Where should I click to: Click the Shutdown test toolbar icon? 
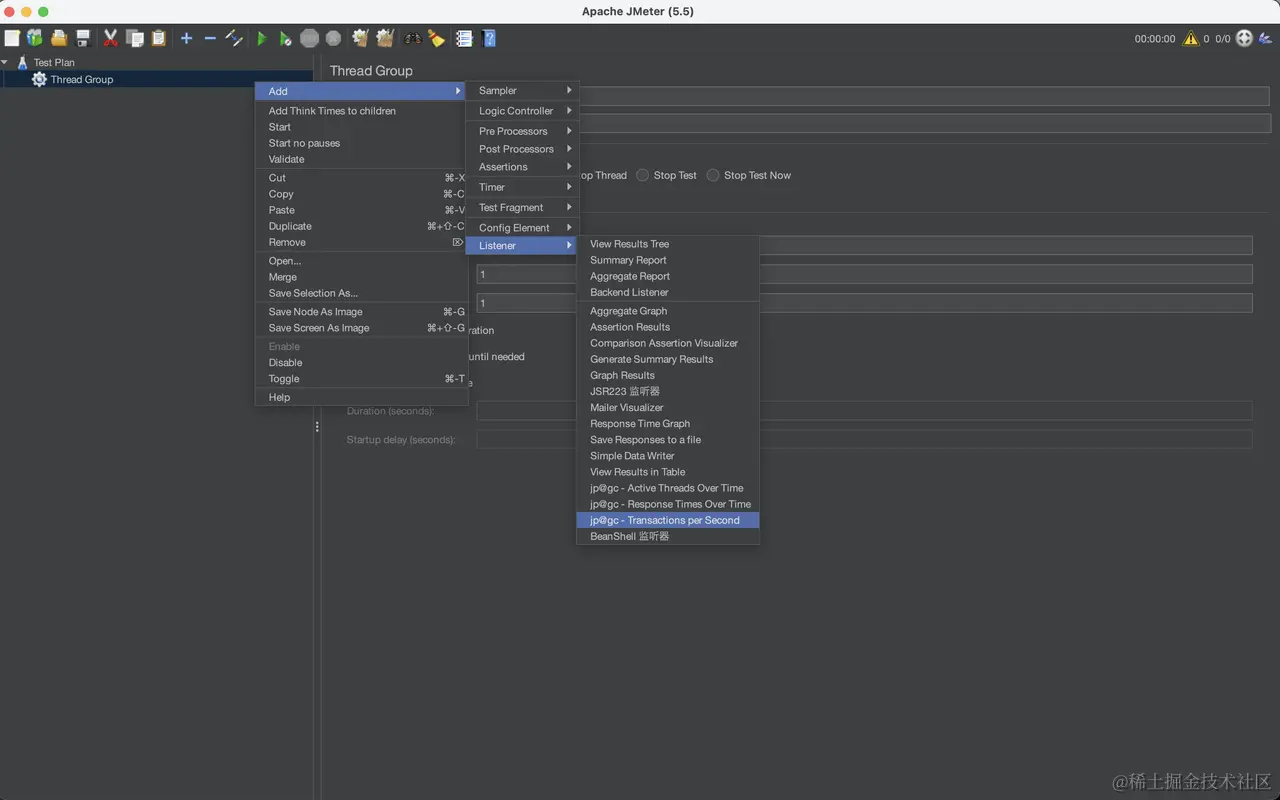point(333,38)
